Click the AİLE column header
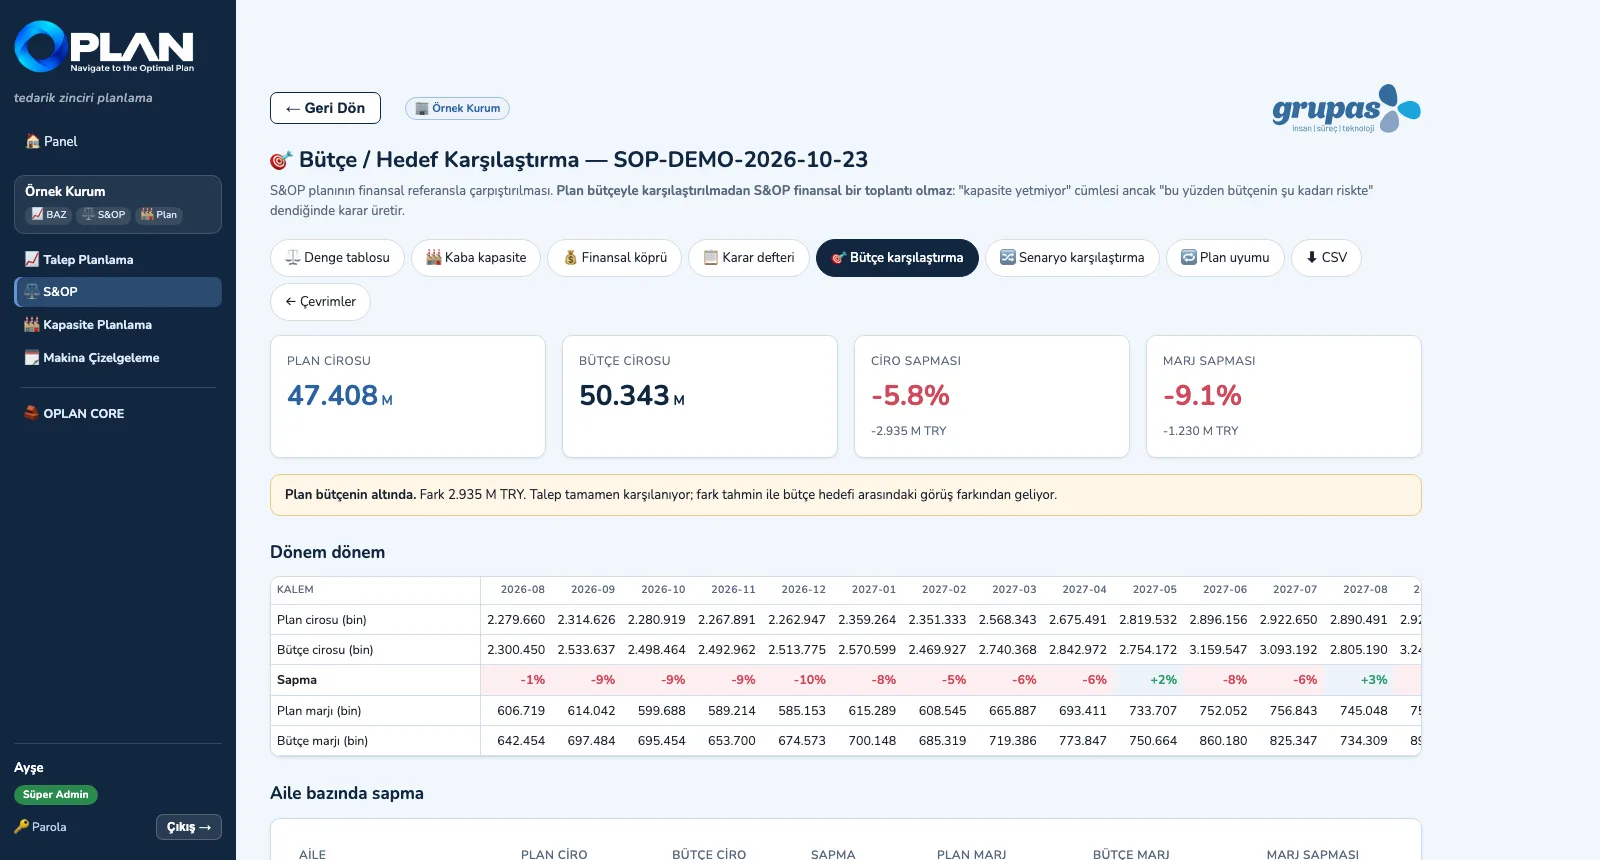This screenshot has width=1600, height=860. point(312,855)
